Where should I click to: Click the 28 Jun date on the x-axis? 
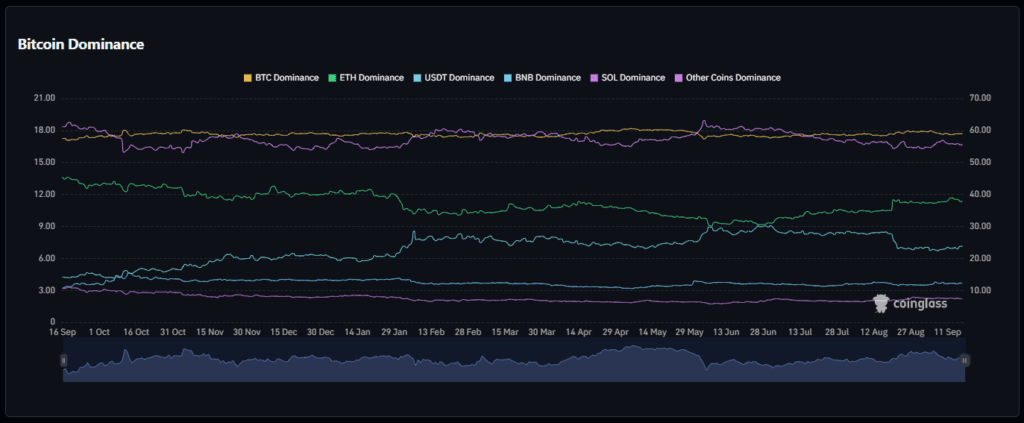tap(764, 332)
